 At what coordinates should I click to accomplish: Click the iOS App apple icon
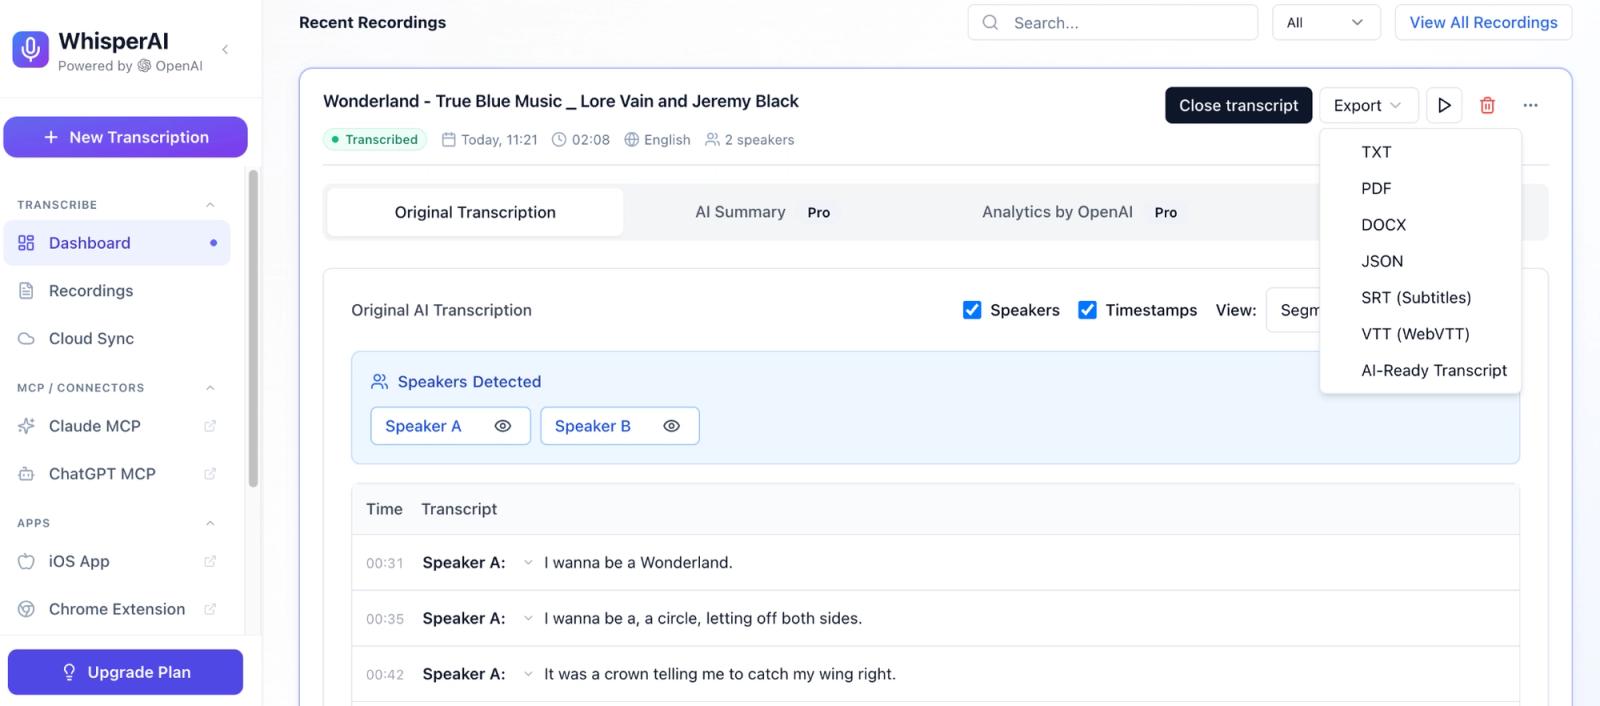click(26, 562)
